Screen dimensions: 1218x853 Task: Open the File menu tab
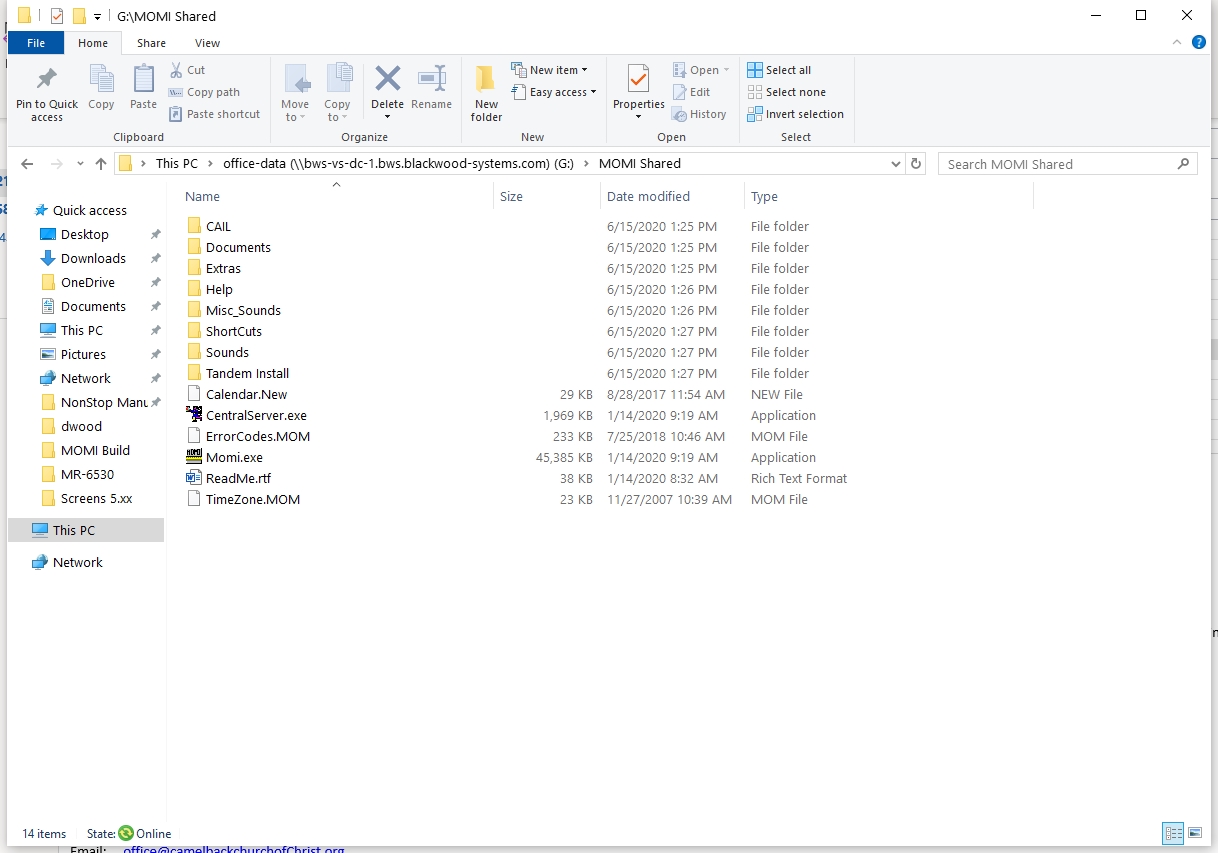tap(36, 43)
